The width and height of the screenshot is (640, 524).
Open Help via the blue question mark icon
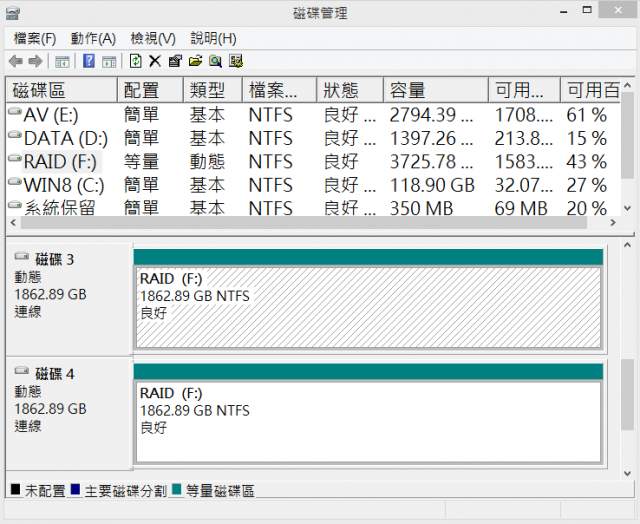pyautogui.click(x=89, y=61)
